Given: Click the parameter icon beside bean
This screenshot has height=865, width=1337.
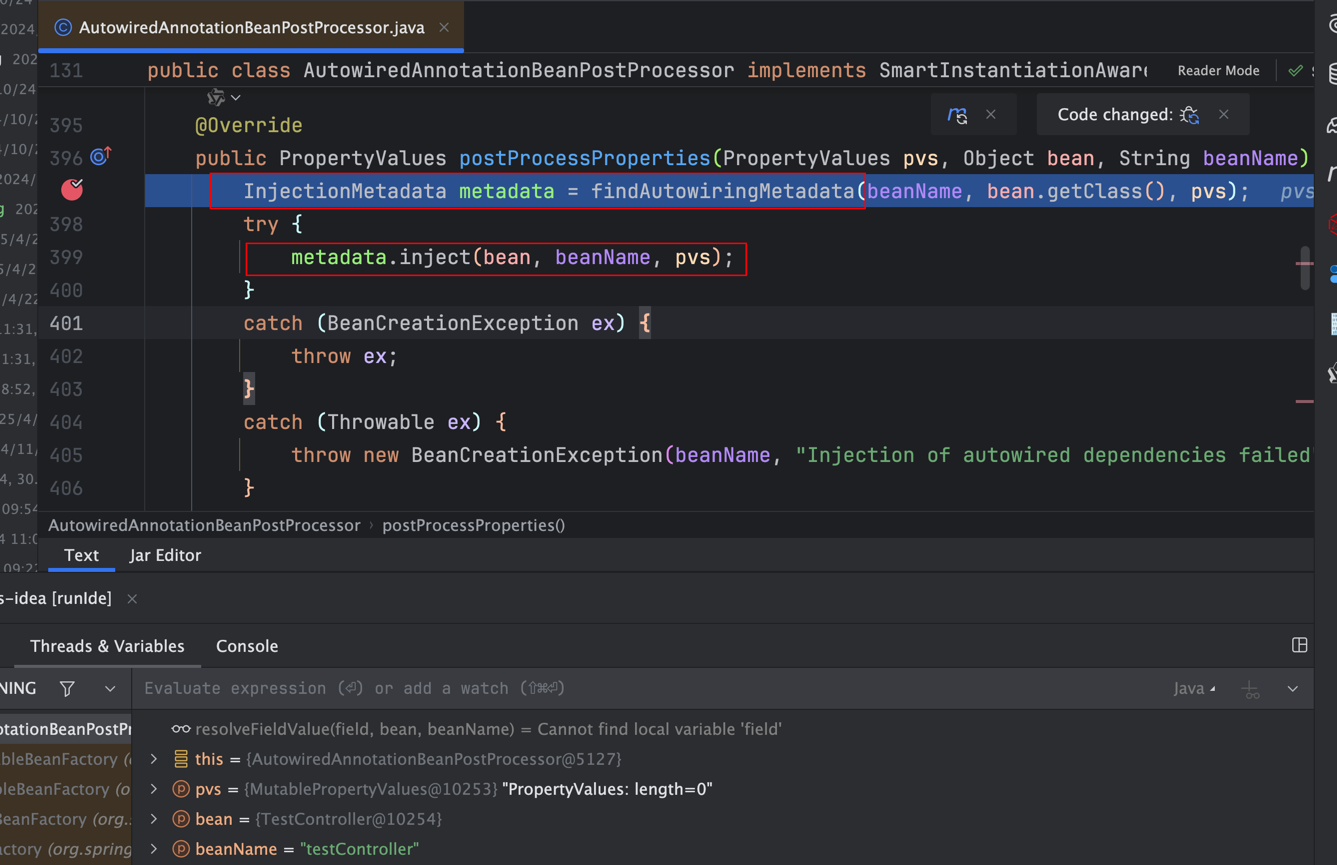Looking at the screenshot, I should pos(181,819).
